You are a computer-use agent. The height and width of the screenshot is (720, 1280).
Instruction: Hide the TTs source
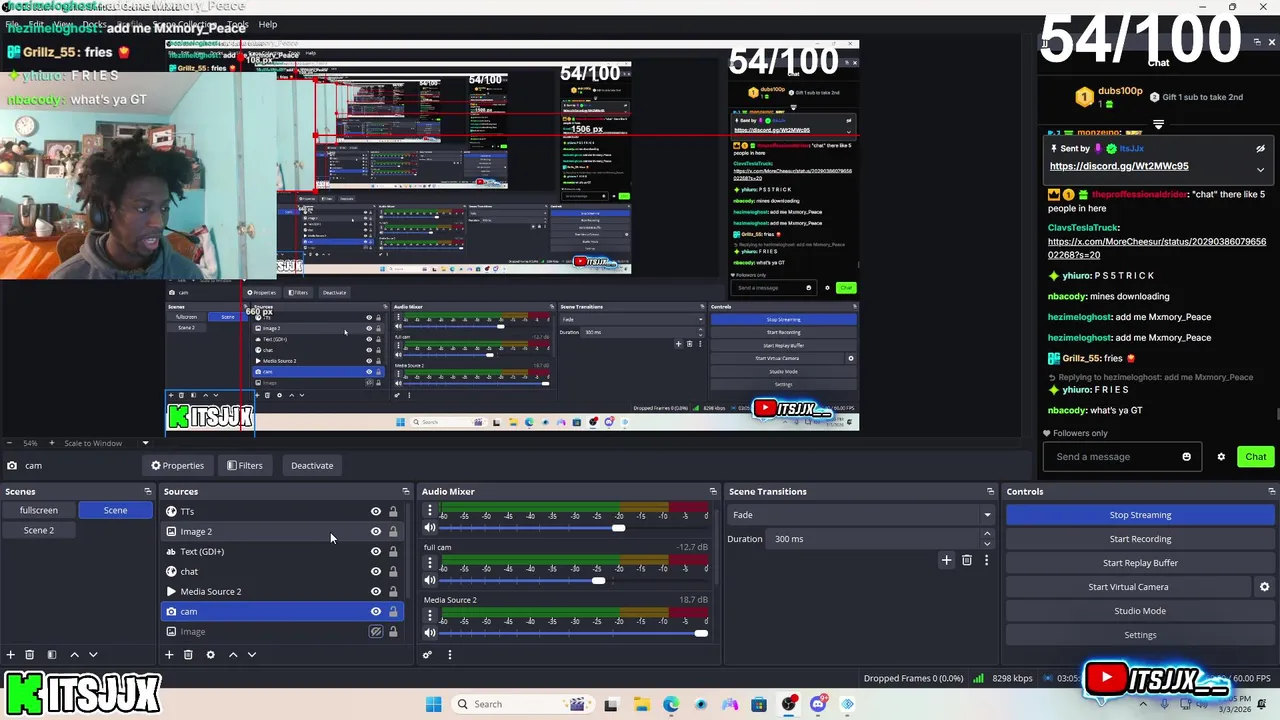376,511
